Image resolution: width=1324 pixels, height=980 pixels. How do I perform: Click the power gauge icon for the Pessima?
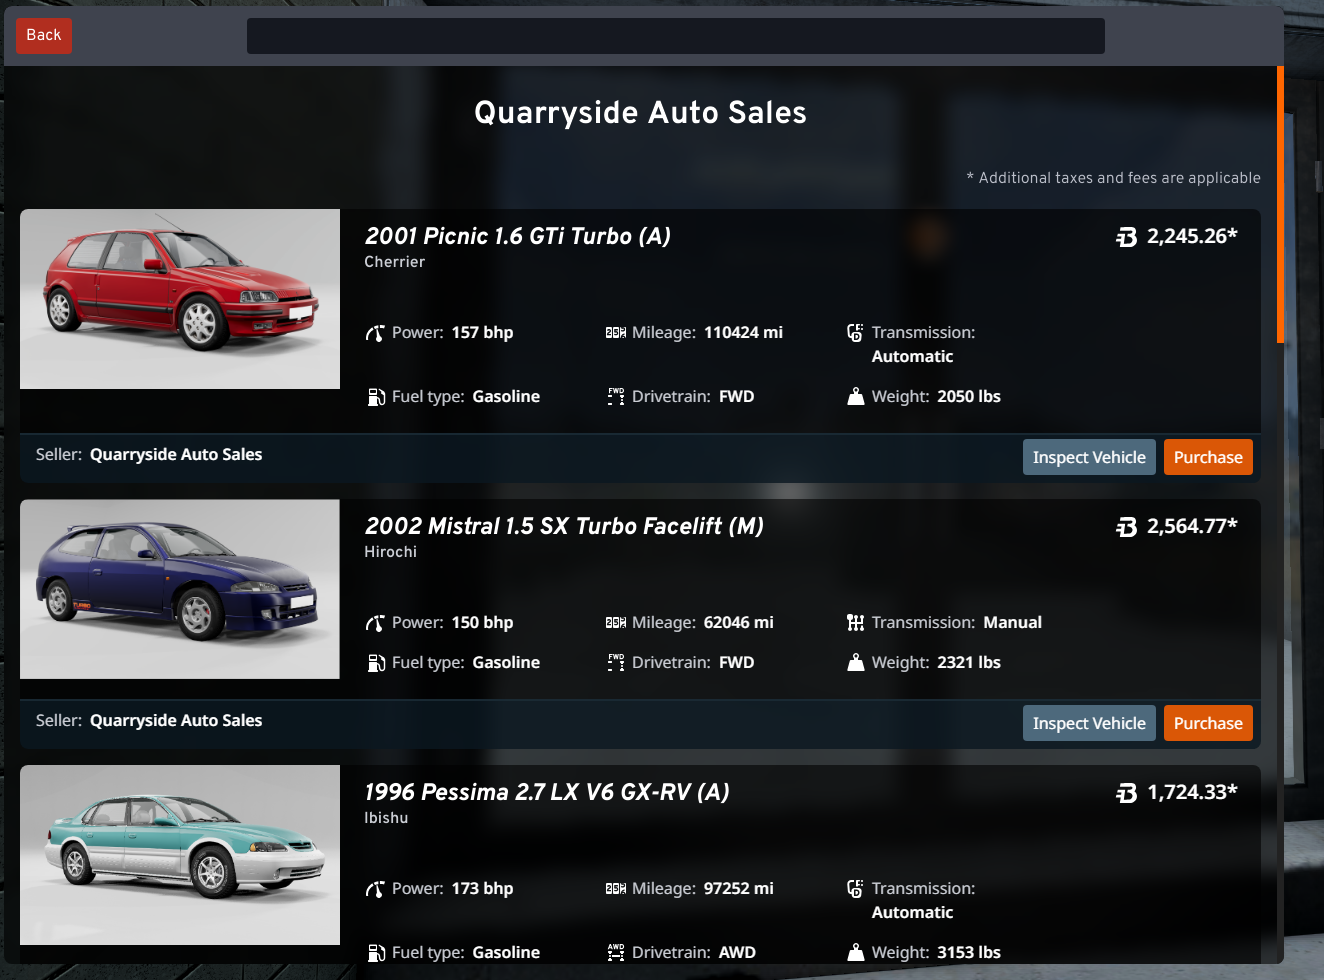[375, 889]
